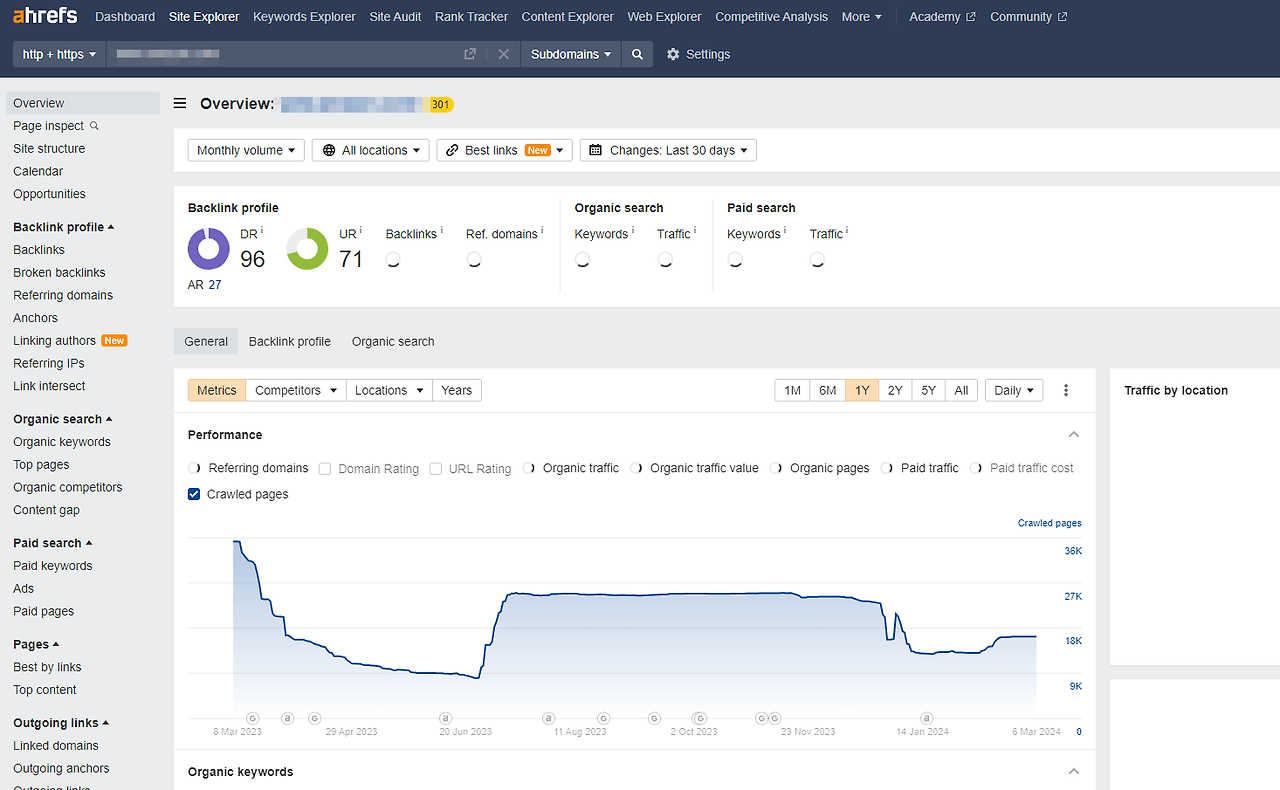This screenshot has height=790, width=1280.
Task: Click the Ahrefs logo
Action: coord(45,16)
